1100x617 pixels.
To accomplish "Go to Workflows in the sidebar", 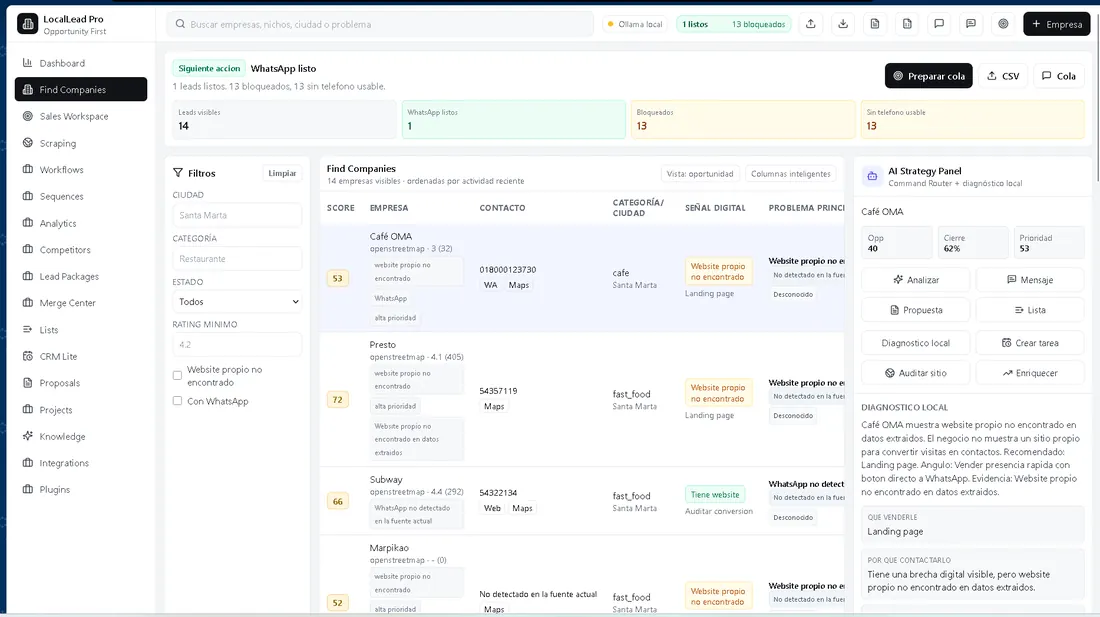I will [81, 169].
